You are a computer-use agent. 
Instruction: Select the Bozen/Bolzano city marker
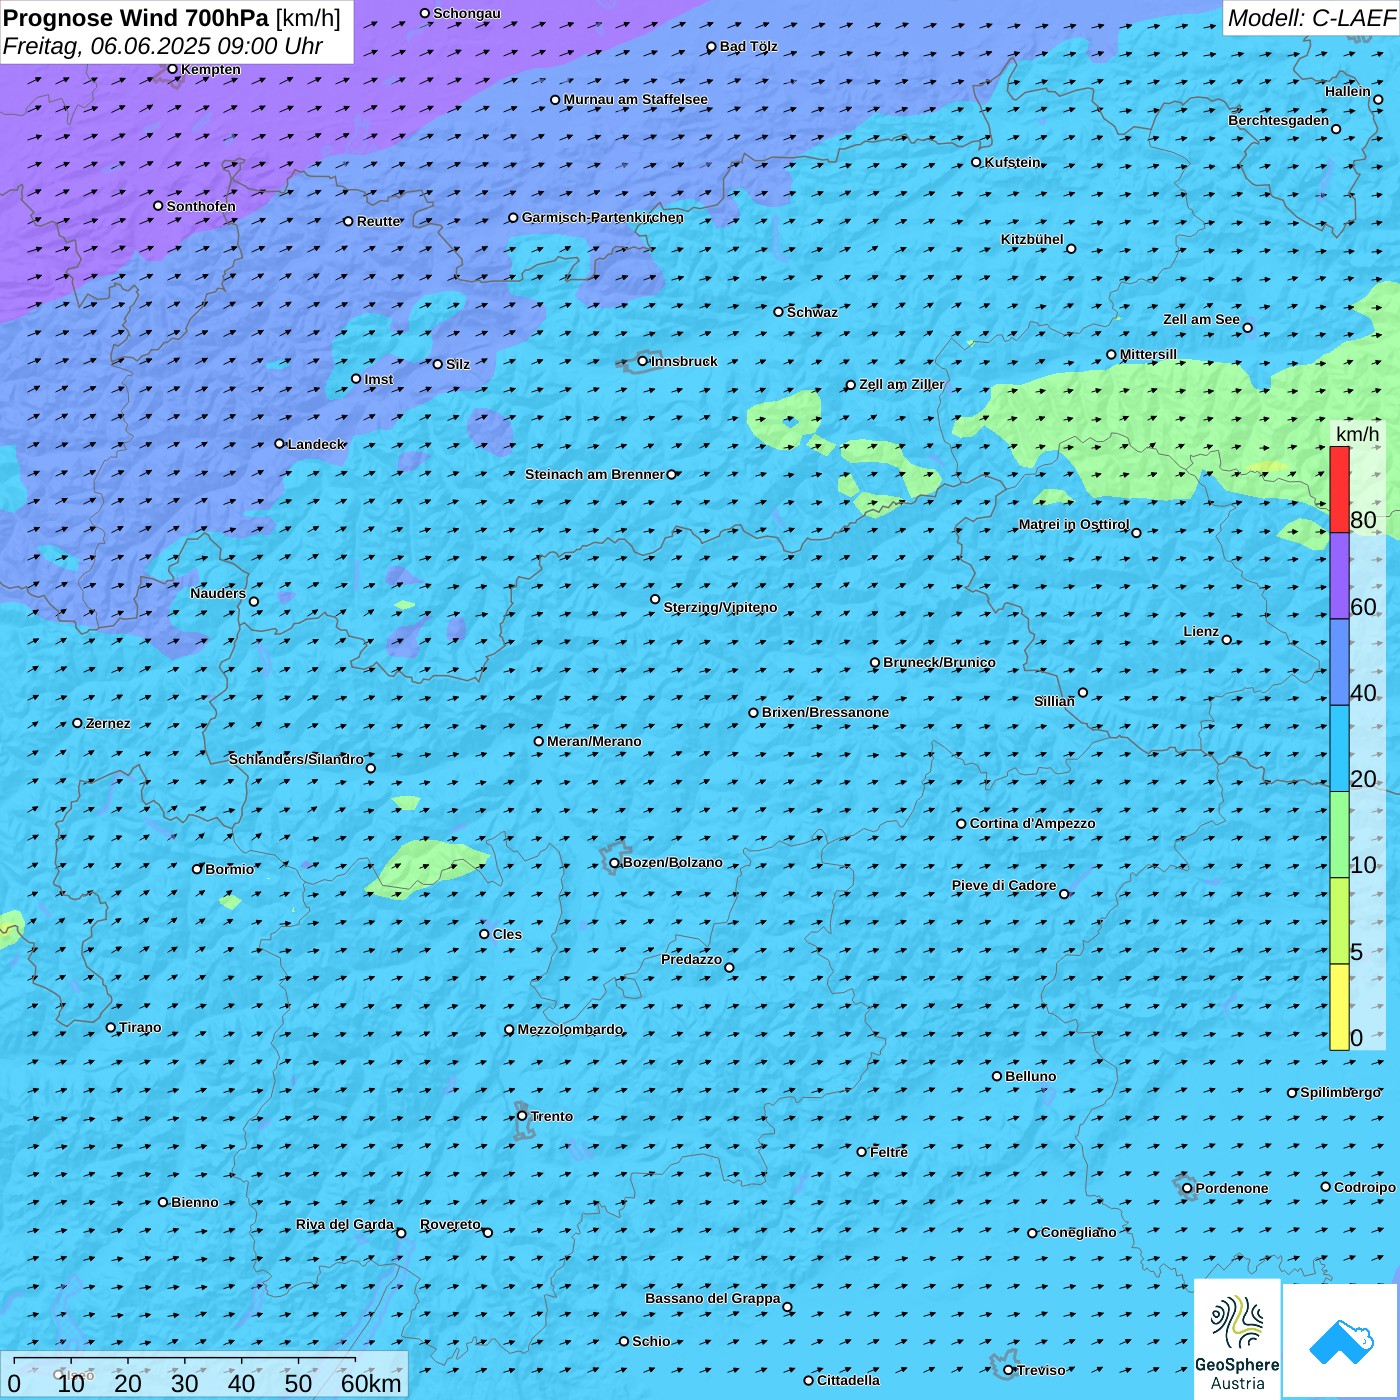[x=614, y=863]
